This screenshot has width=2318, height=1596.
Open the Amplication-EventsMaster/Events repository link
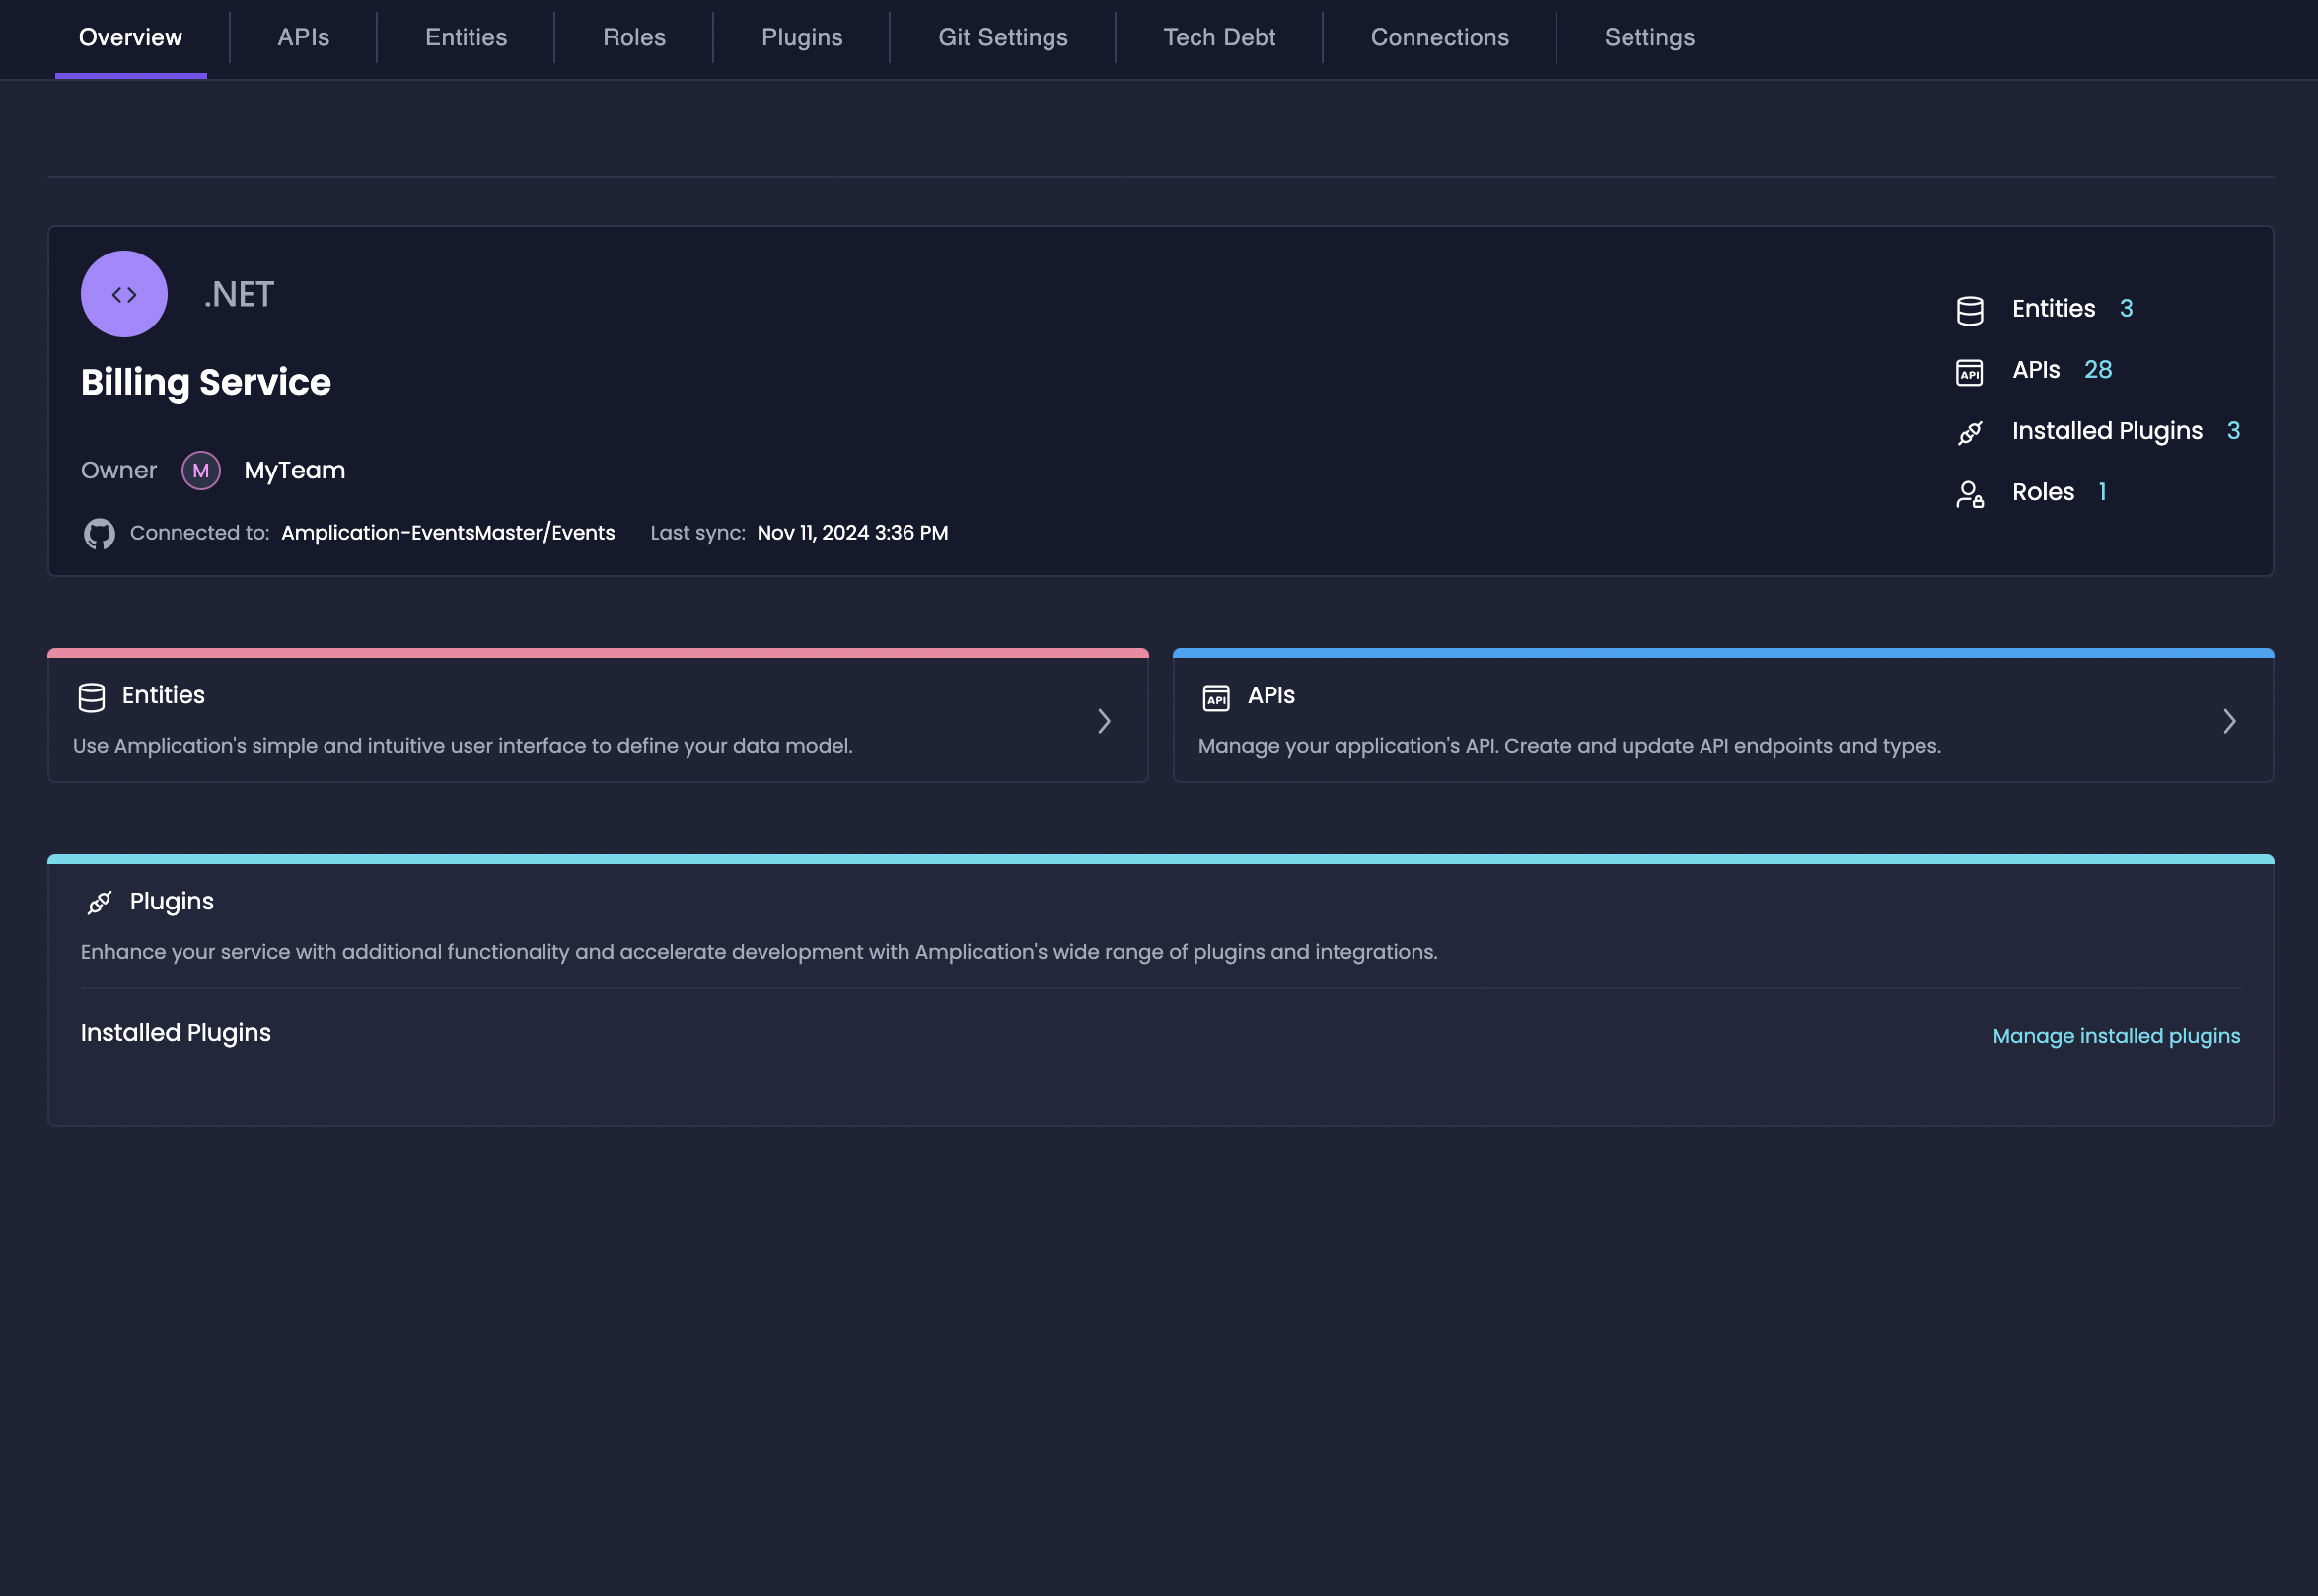[447, 533]
